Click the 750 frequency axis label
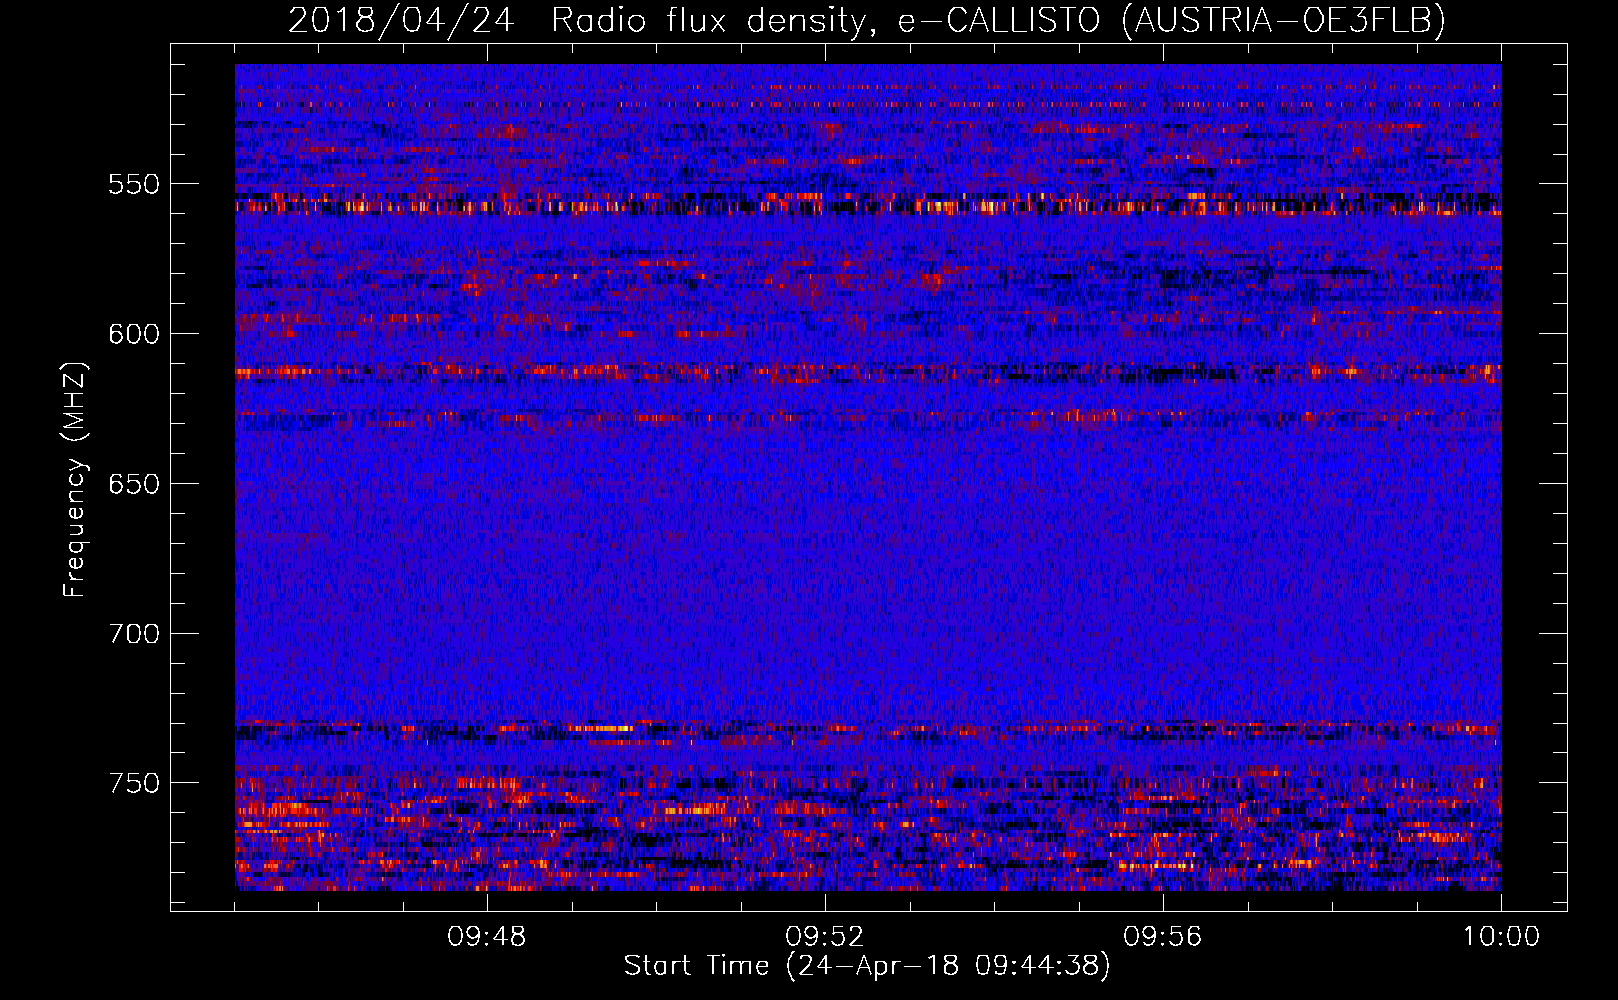Viewport: 1618px width, 1000px height. point(134,783)
